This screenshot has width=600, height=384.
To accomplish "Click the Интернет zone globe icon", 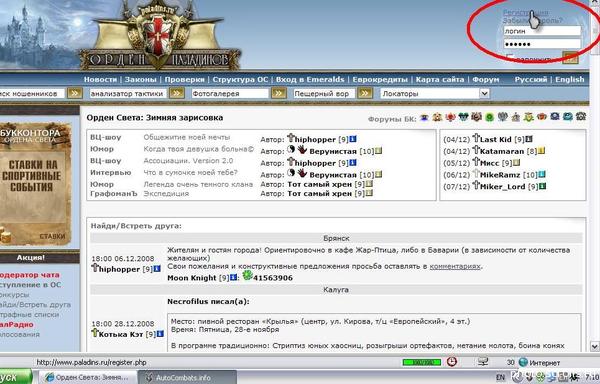I will tap(523, 362).
